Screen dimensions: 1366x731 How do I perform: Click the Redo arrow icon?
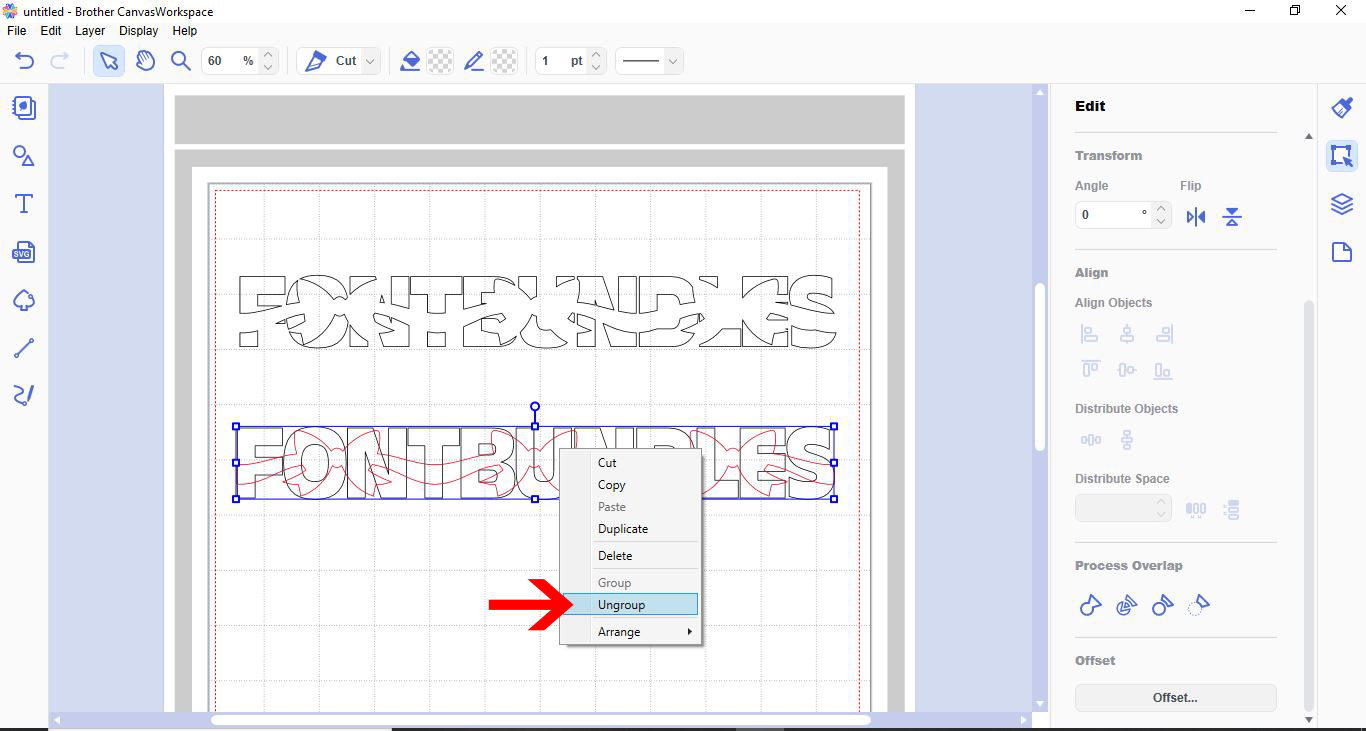59,61
